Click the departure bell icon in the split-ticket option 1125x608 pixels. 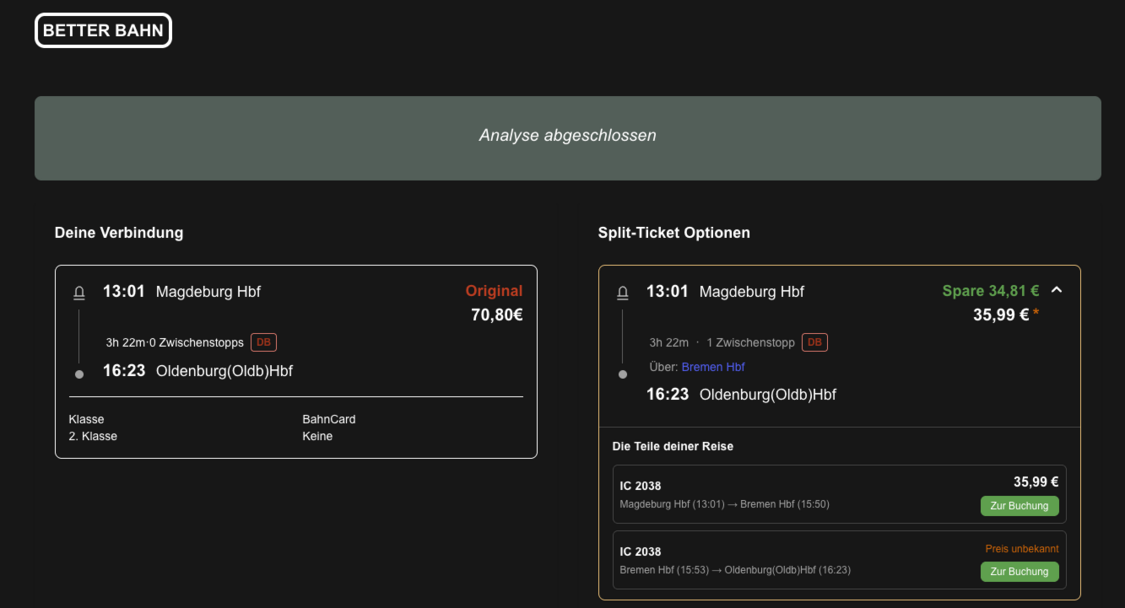(x=622, y=293)
